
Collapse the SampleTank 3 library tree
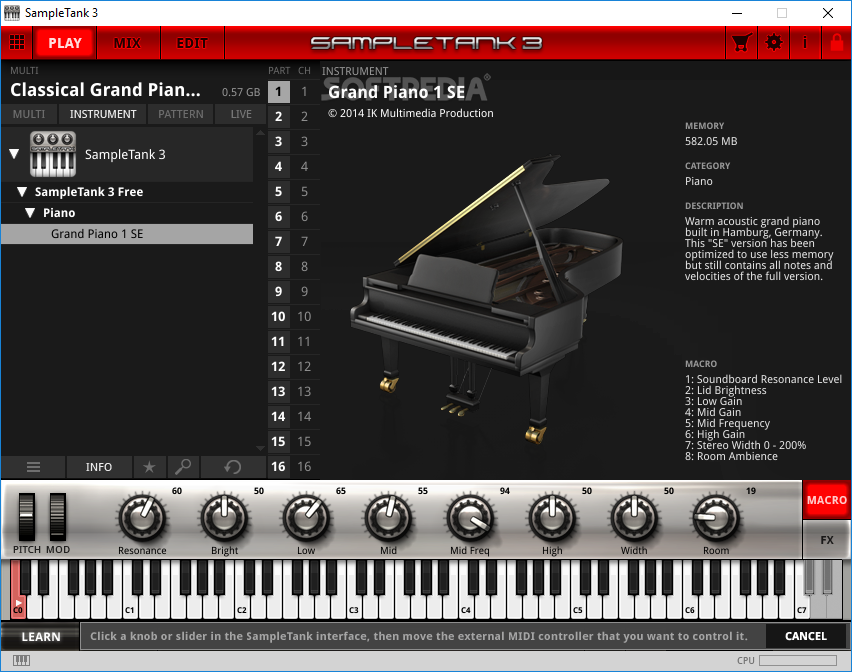pos(15,154)
